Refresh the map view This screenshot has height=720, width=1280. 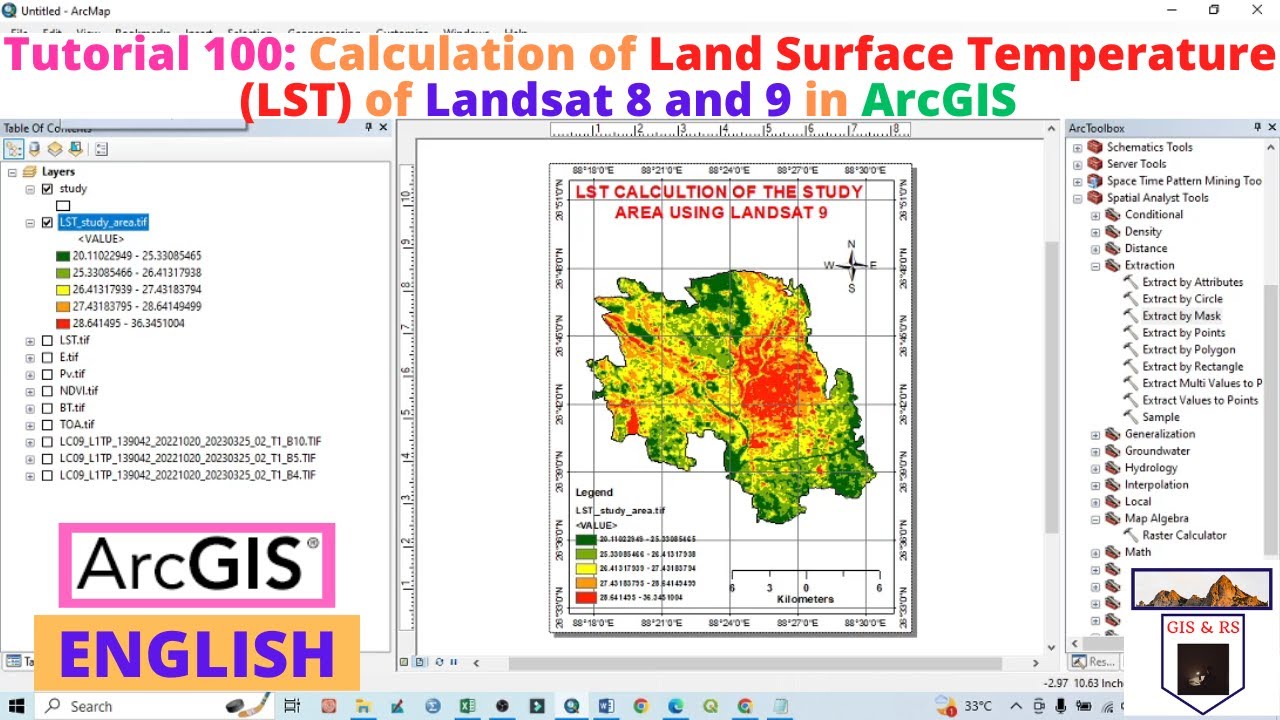click(x=438, y=662)
